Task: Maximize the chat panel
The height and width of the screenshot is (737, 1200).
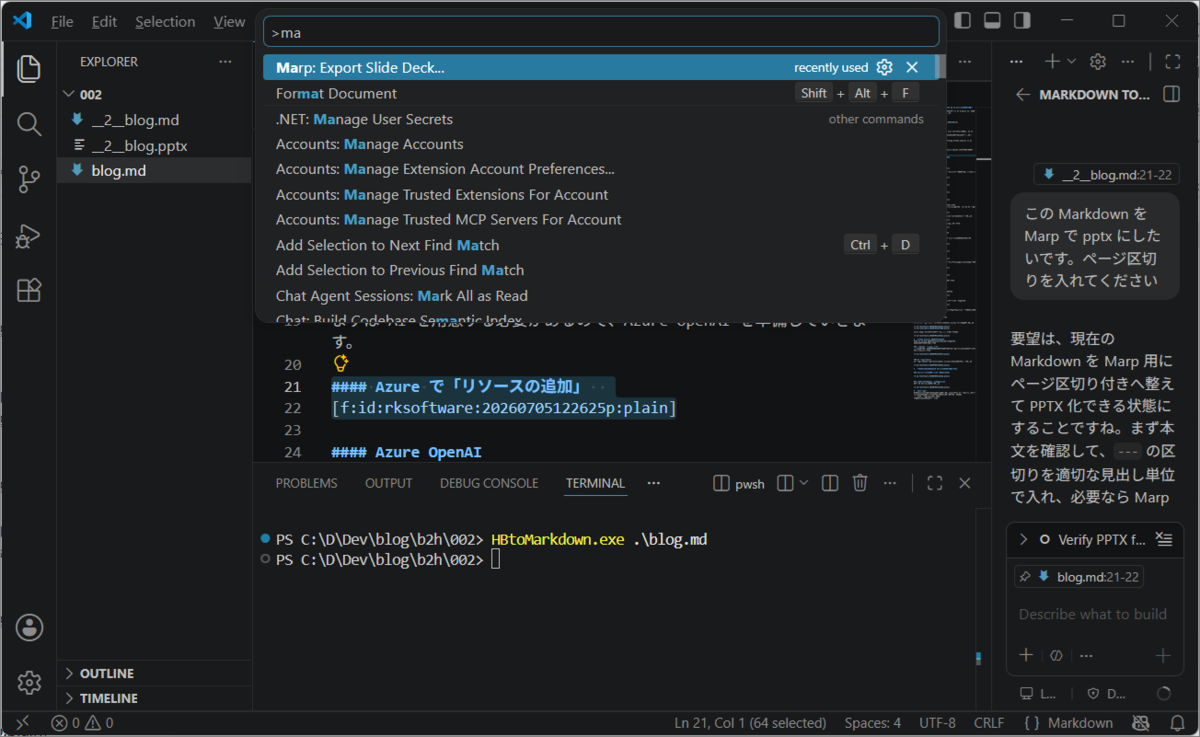Action: [x=1174, y=61]
